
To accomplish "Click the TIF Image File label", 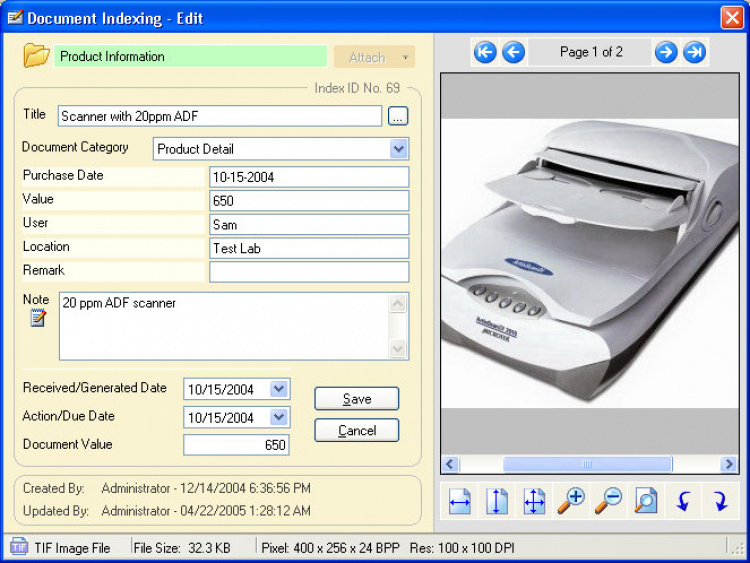I will click(72, 548).
